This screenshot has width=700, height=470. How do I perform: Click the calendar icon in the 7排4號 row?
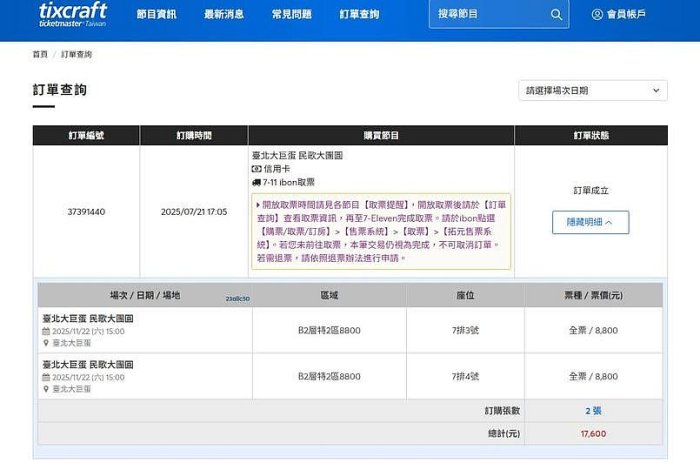pos(46,377)
